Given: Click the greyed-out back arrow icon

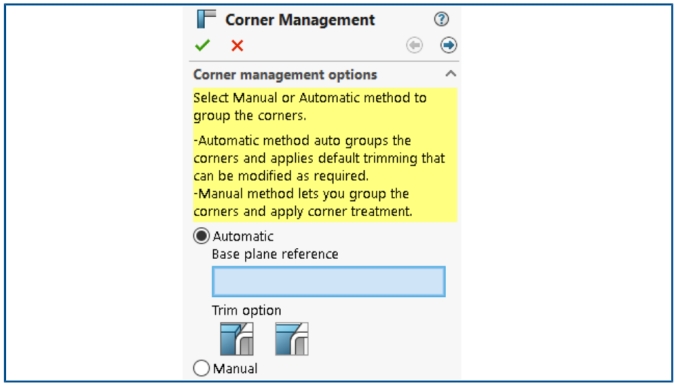Looking at the screenshot, I should tap(414, 45).
